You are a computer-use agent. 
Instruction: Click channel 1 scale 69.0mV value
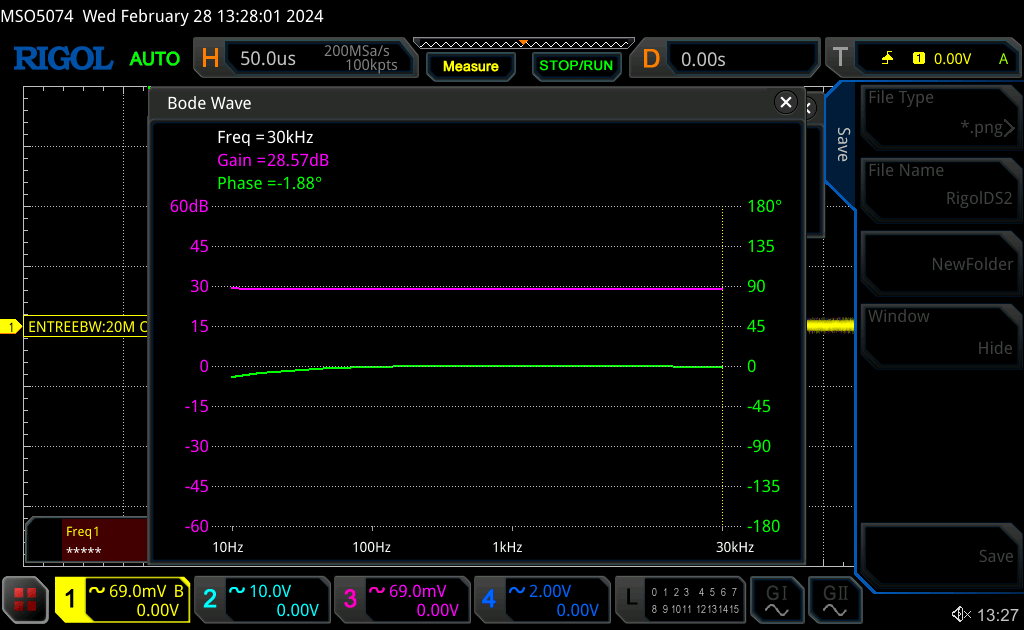[138, 591]
